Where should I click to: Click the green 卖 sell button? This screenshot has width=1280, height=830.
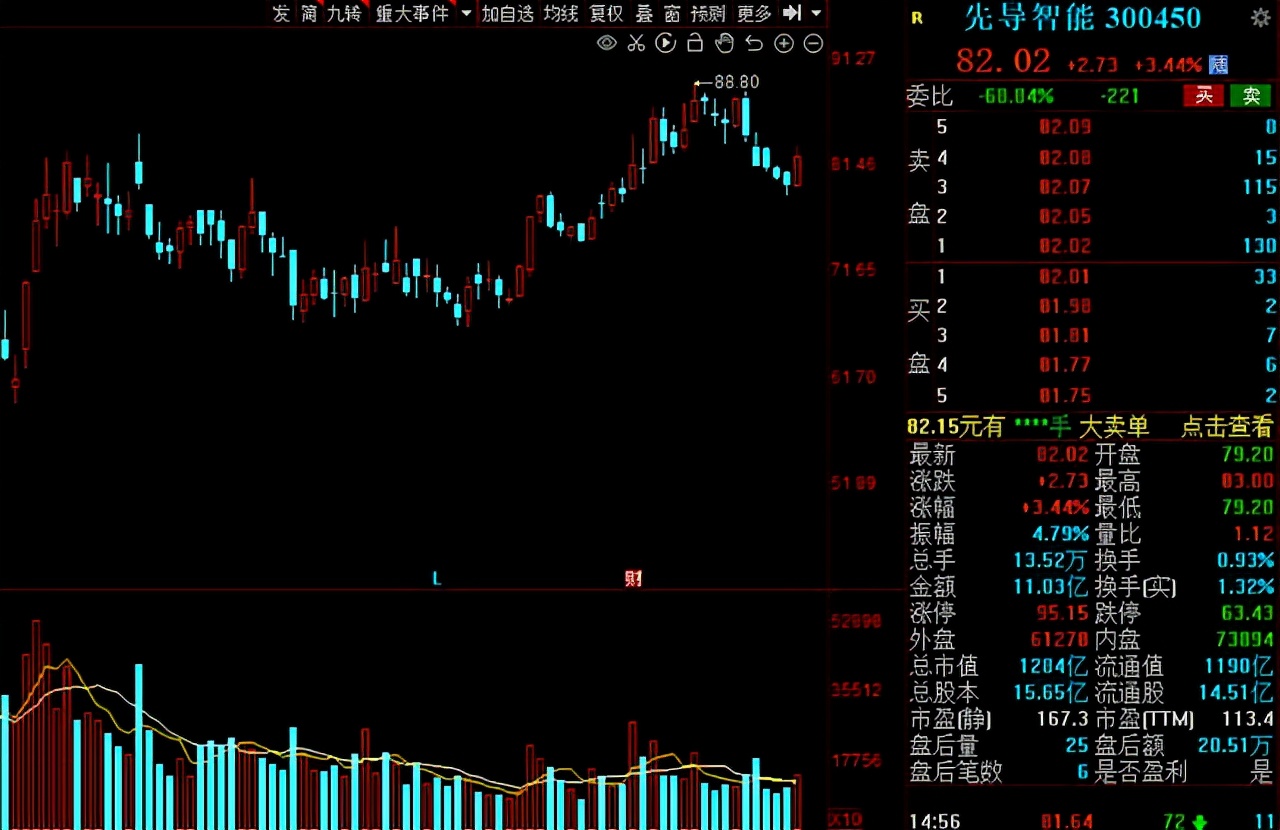click(1251, 96)
